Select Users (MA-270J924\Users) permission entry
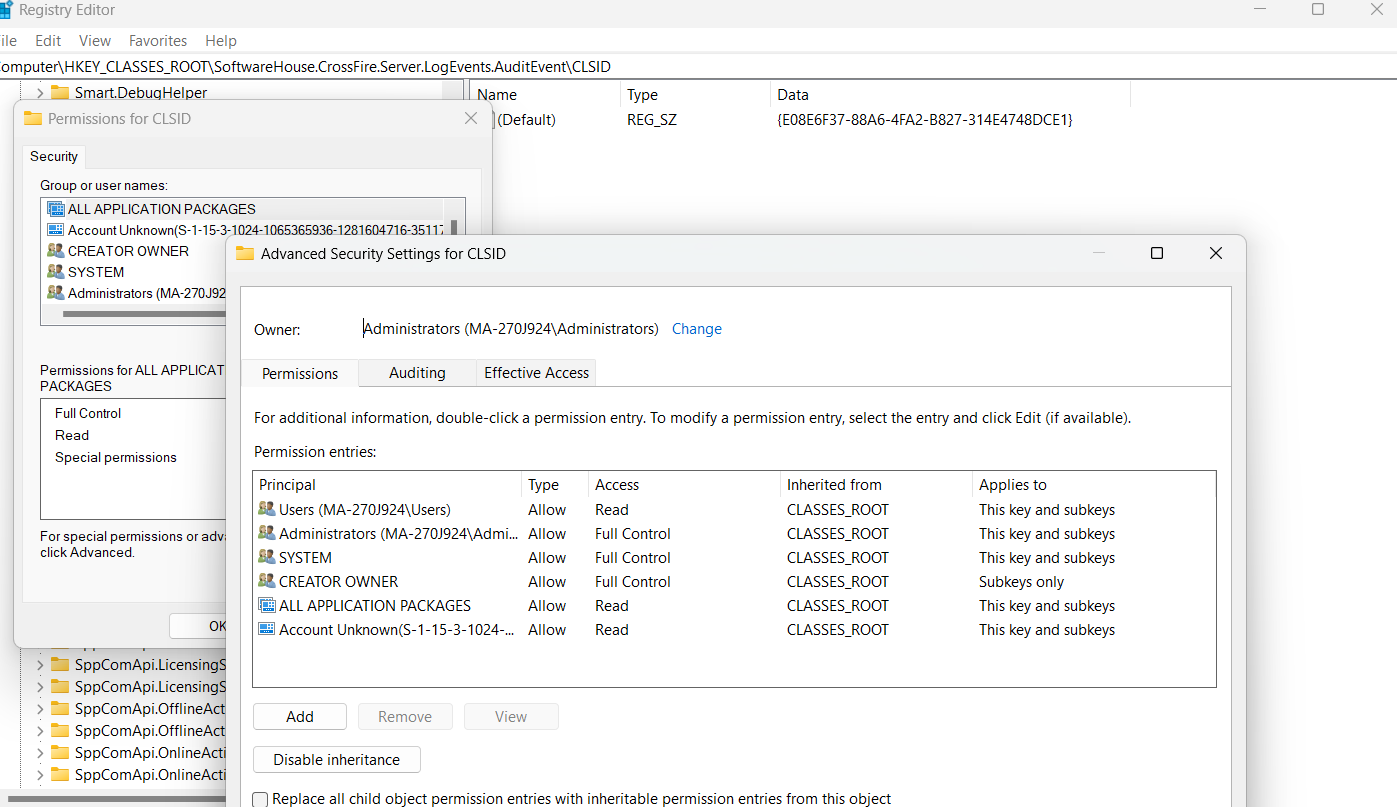 [734, 510]
